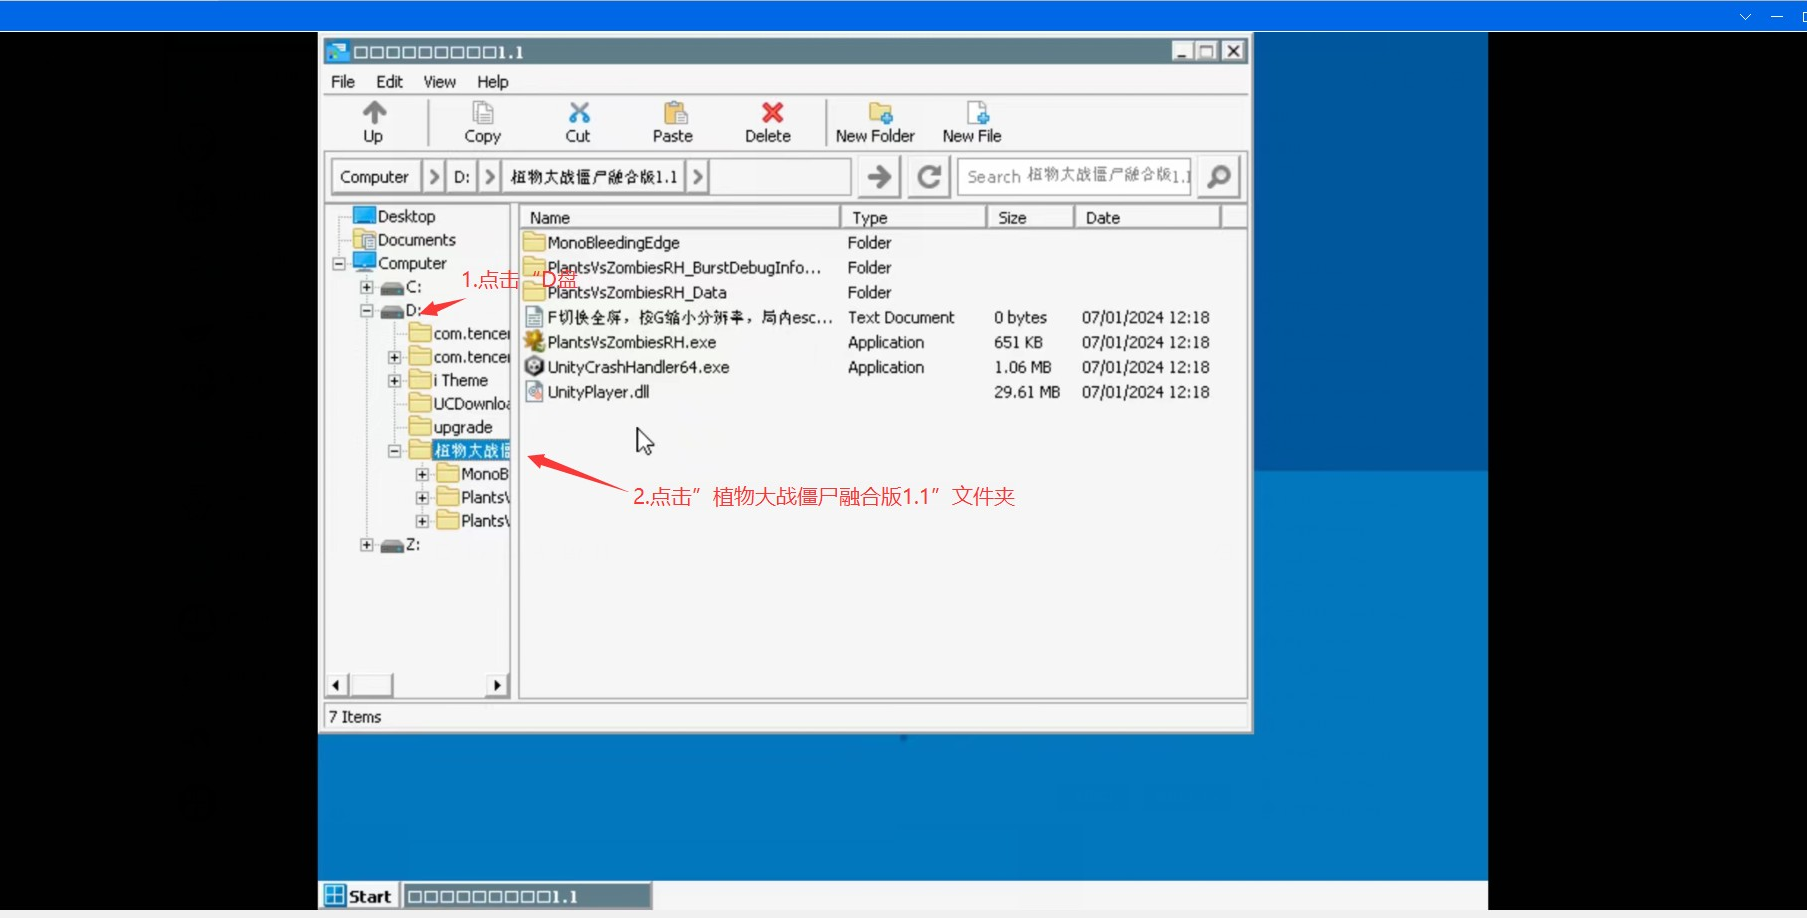Click the red Delete icon

click(x=772, y=112)
